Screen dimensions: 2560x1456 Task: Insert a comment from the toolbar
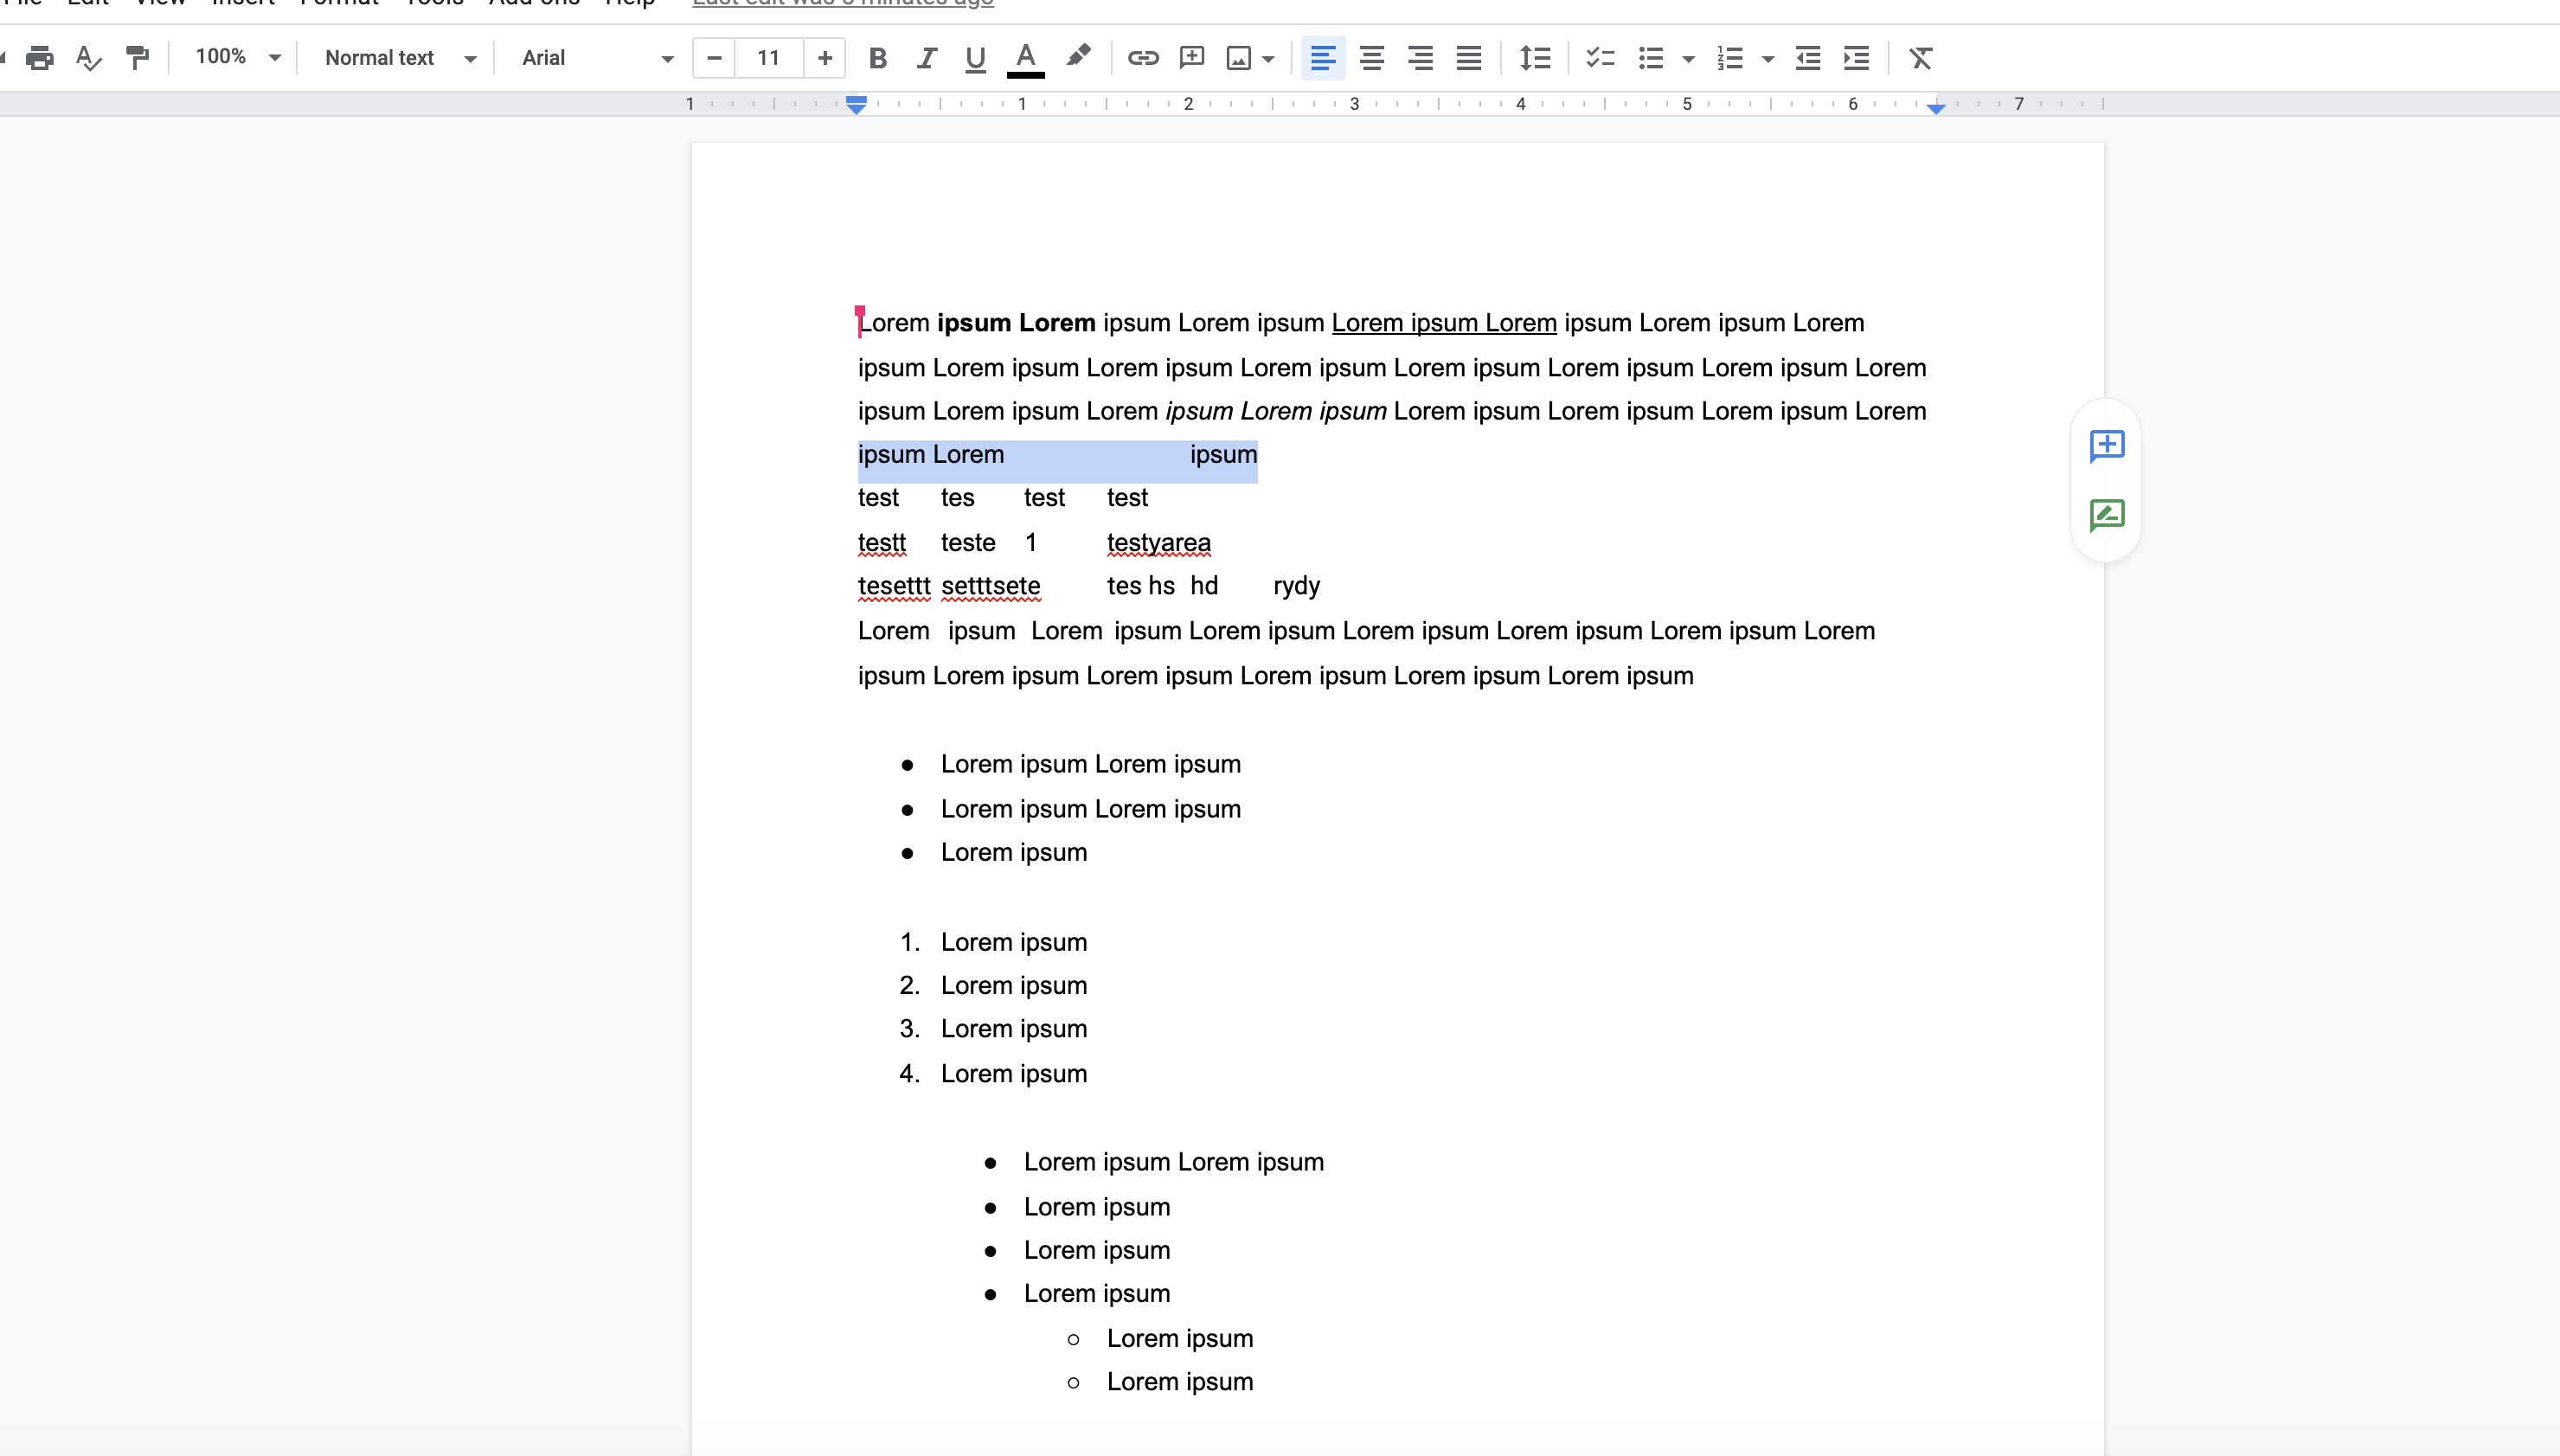[1191, 57]
